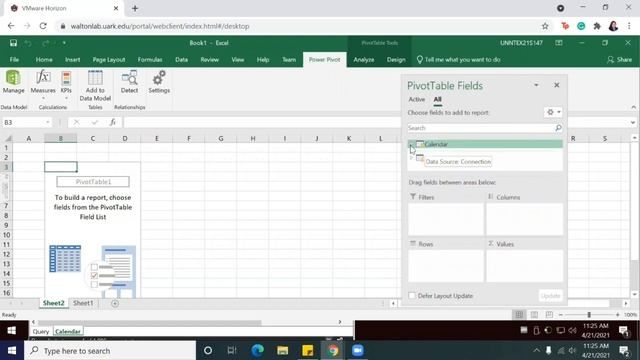The image size is (640, 360).
Task: Switch to Page Layout view icon
Action: point(534,315)
